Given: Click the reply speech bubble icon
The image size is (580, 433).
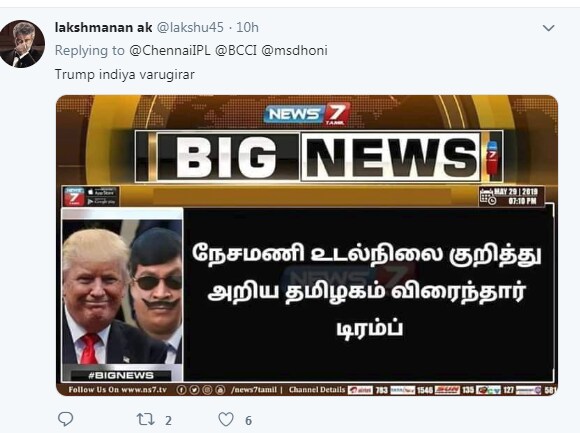Looking at the screenshot, I should coord(65,420).
